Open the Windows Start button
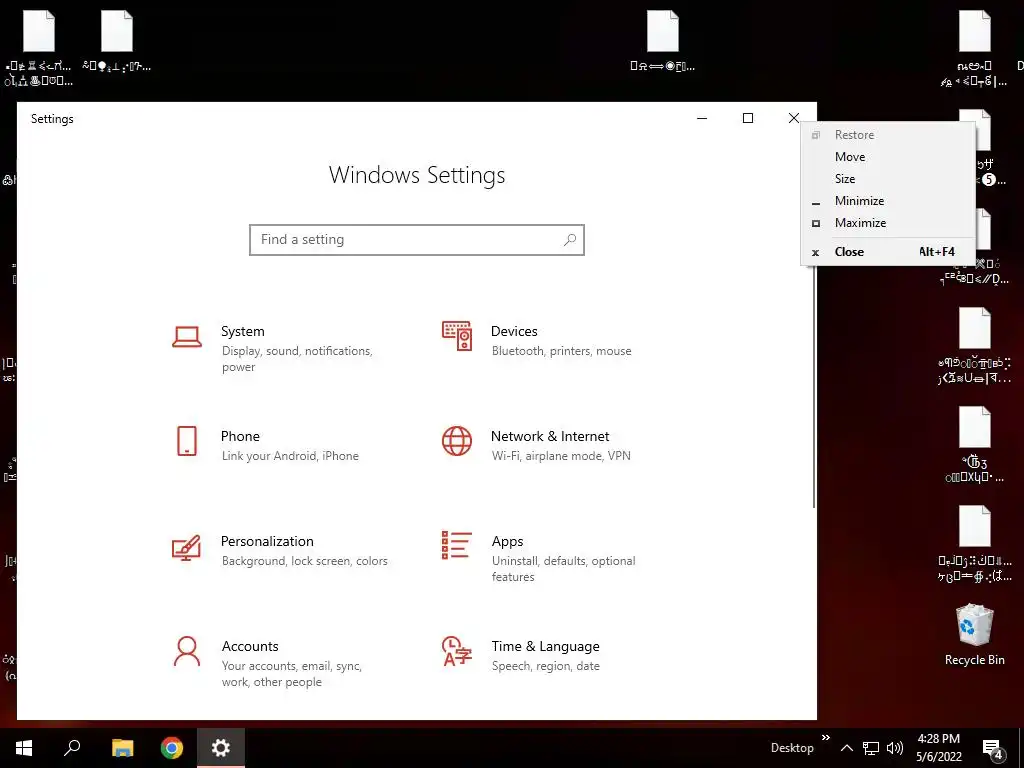This screenshot has width=1024, height=768. (24, 748)
